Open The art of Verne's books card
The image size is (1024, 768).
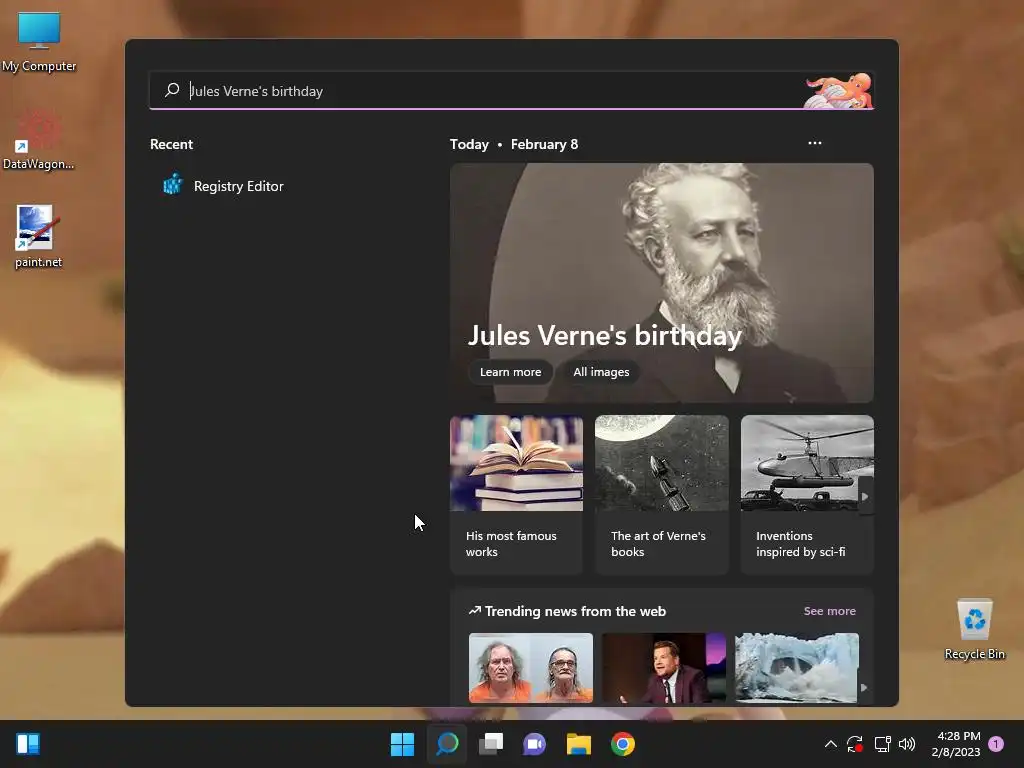coord(662,494)
